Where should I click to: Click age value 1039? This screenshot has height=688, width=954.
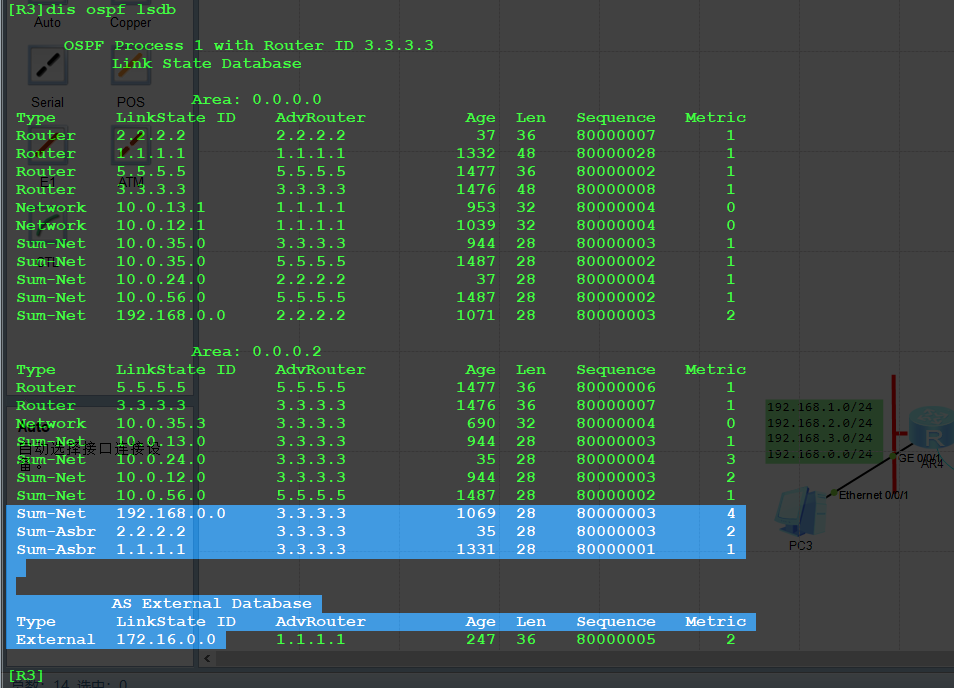pos(476,226)
